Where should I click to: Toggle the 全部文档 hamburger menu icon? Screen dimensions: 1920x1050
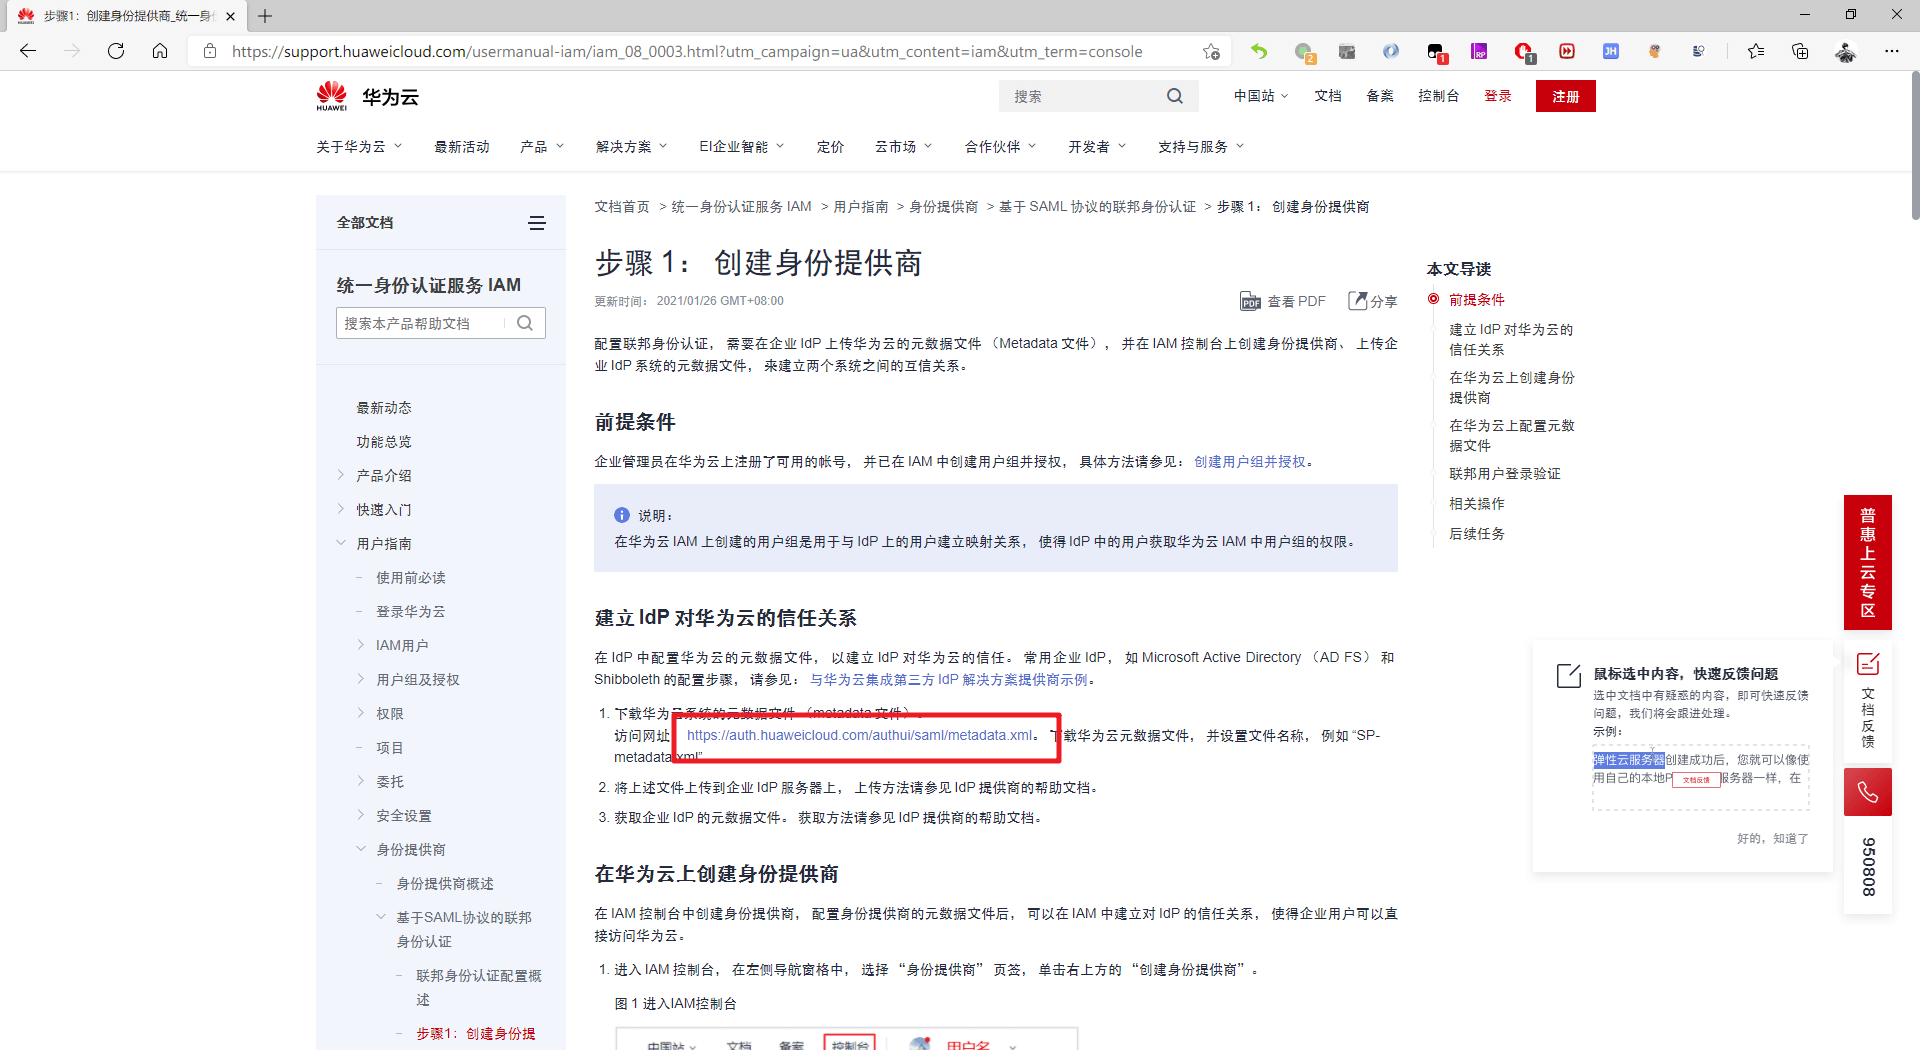(x=537, y=223)
